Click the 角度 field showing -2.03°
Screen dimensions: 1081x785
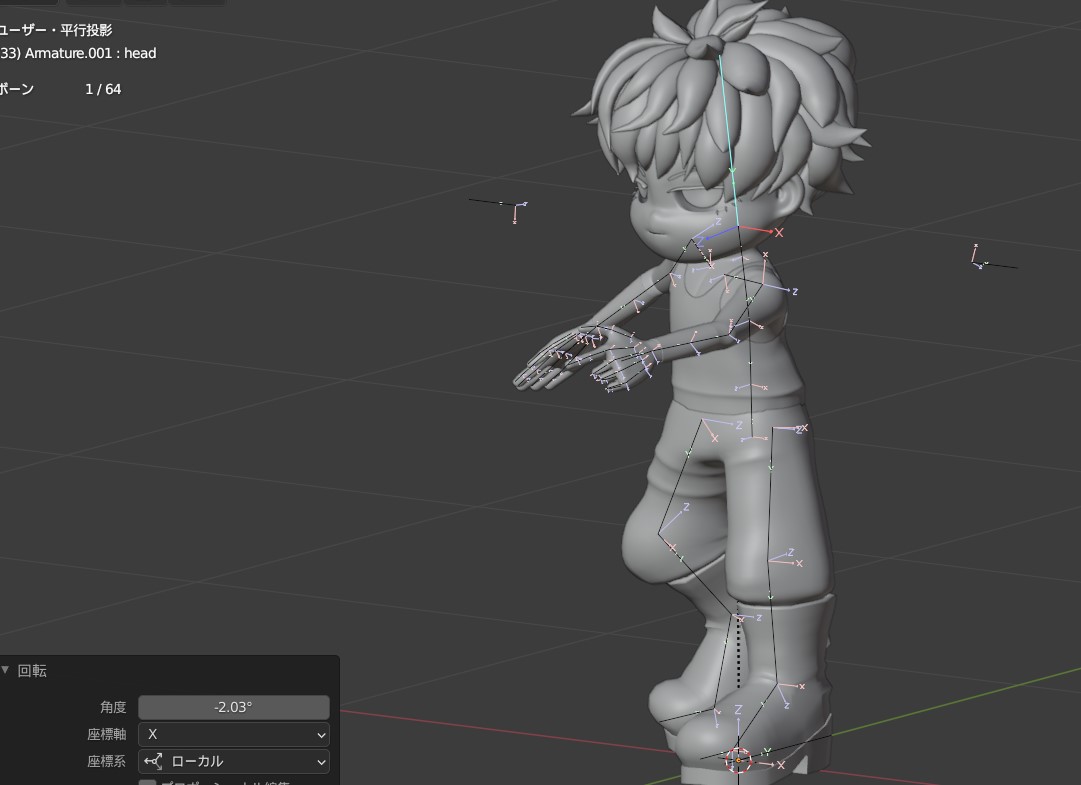point(234,707)
